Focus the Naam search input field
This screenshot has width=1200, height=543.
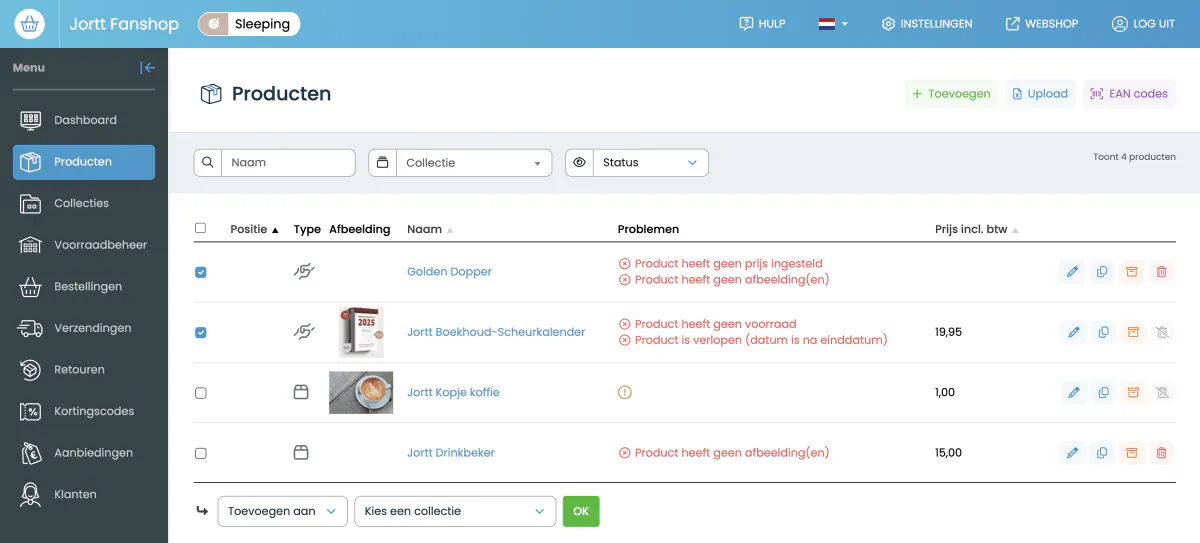click(x=288, y=162)
